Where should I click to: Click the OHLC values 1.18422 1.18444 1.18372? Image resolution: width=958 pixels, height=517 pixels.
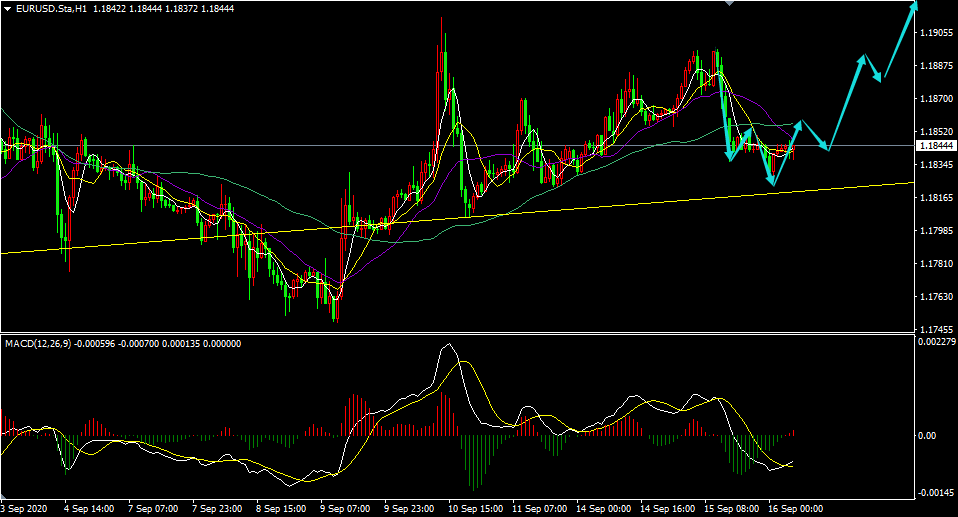(145, 9)
